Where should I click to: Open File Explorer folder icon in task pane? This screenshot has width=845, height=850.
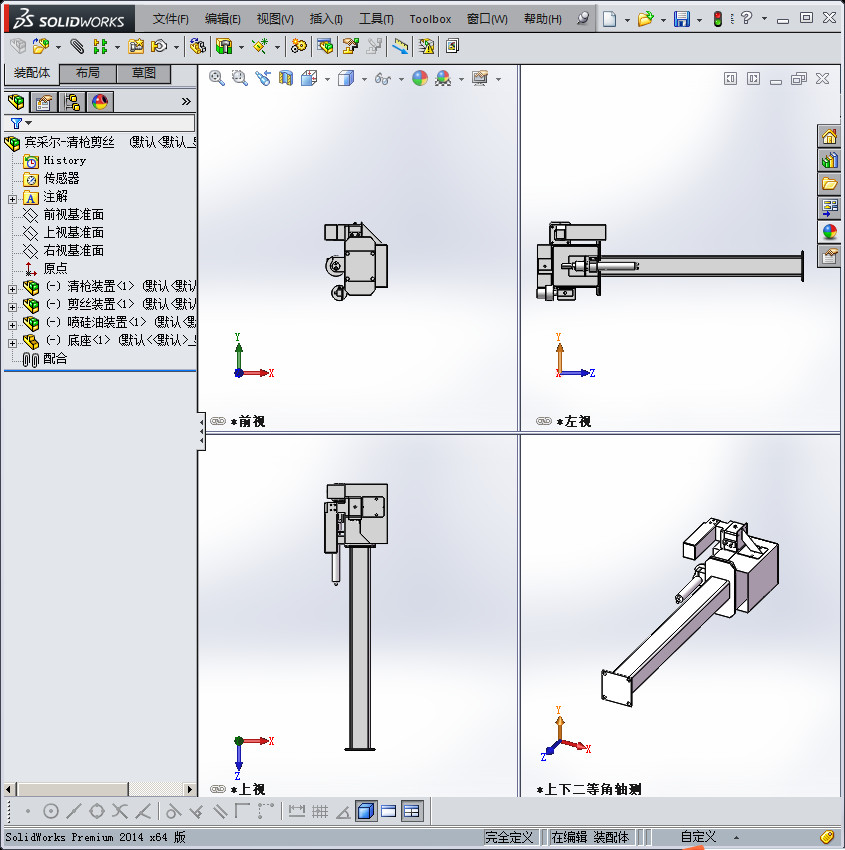pyautogui.click(x=829, y=184)
